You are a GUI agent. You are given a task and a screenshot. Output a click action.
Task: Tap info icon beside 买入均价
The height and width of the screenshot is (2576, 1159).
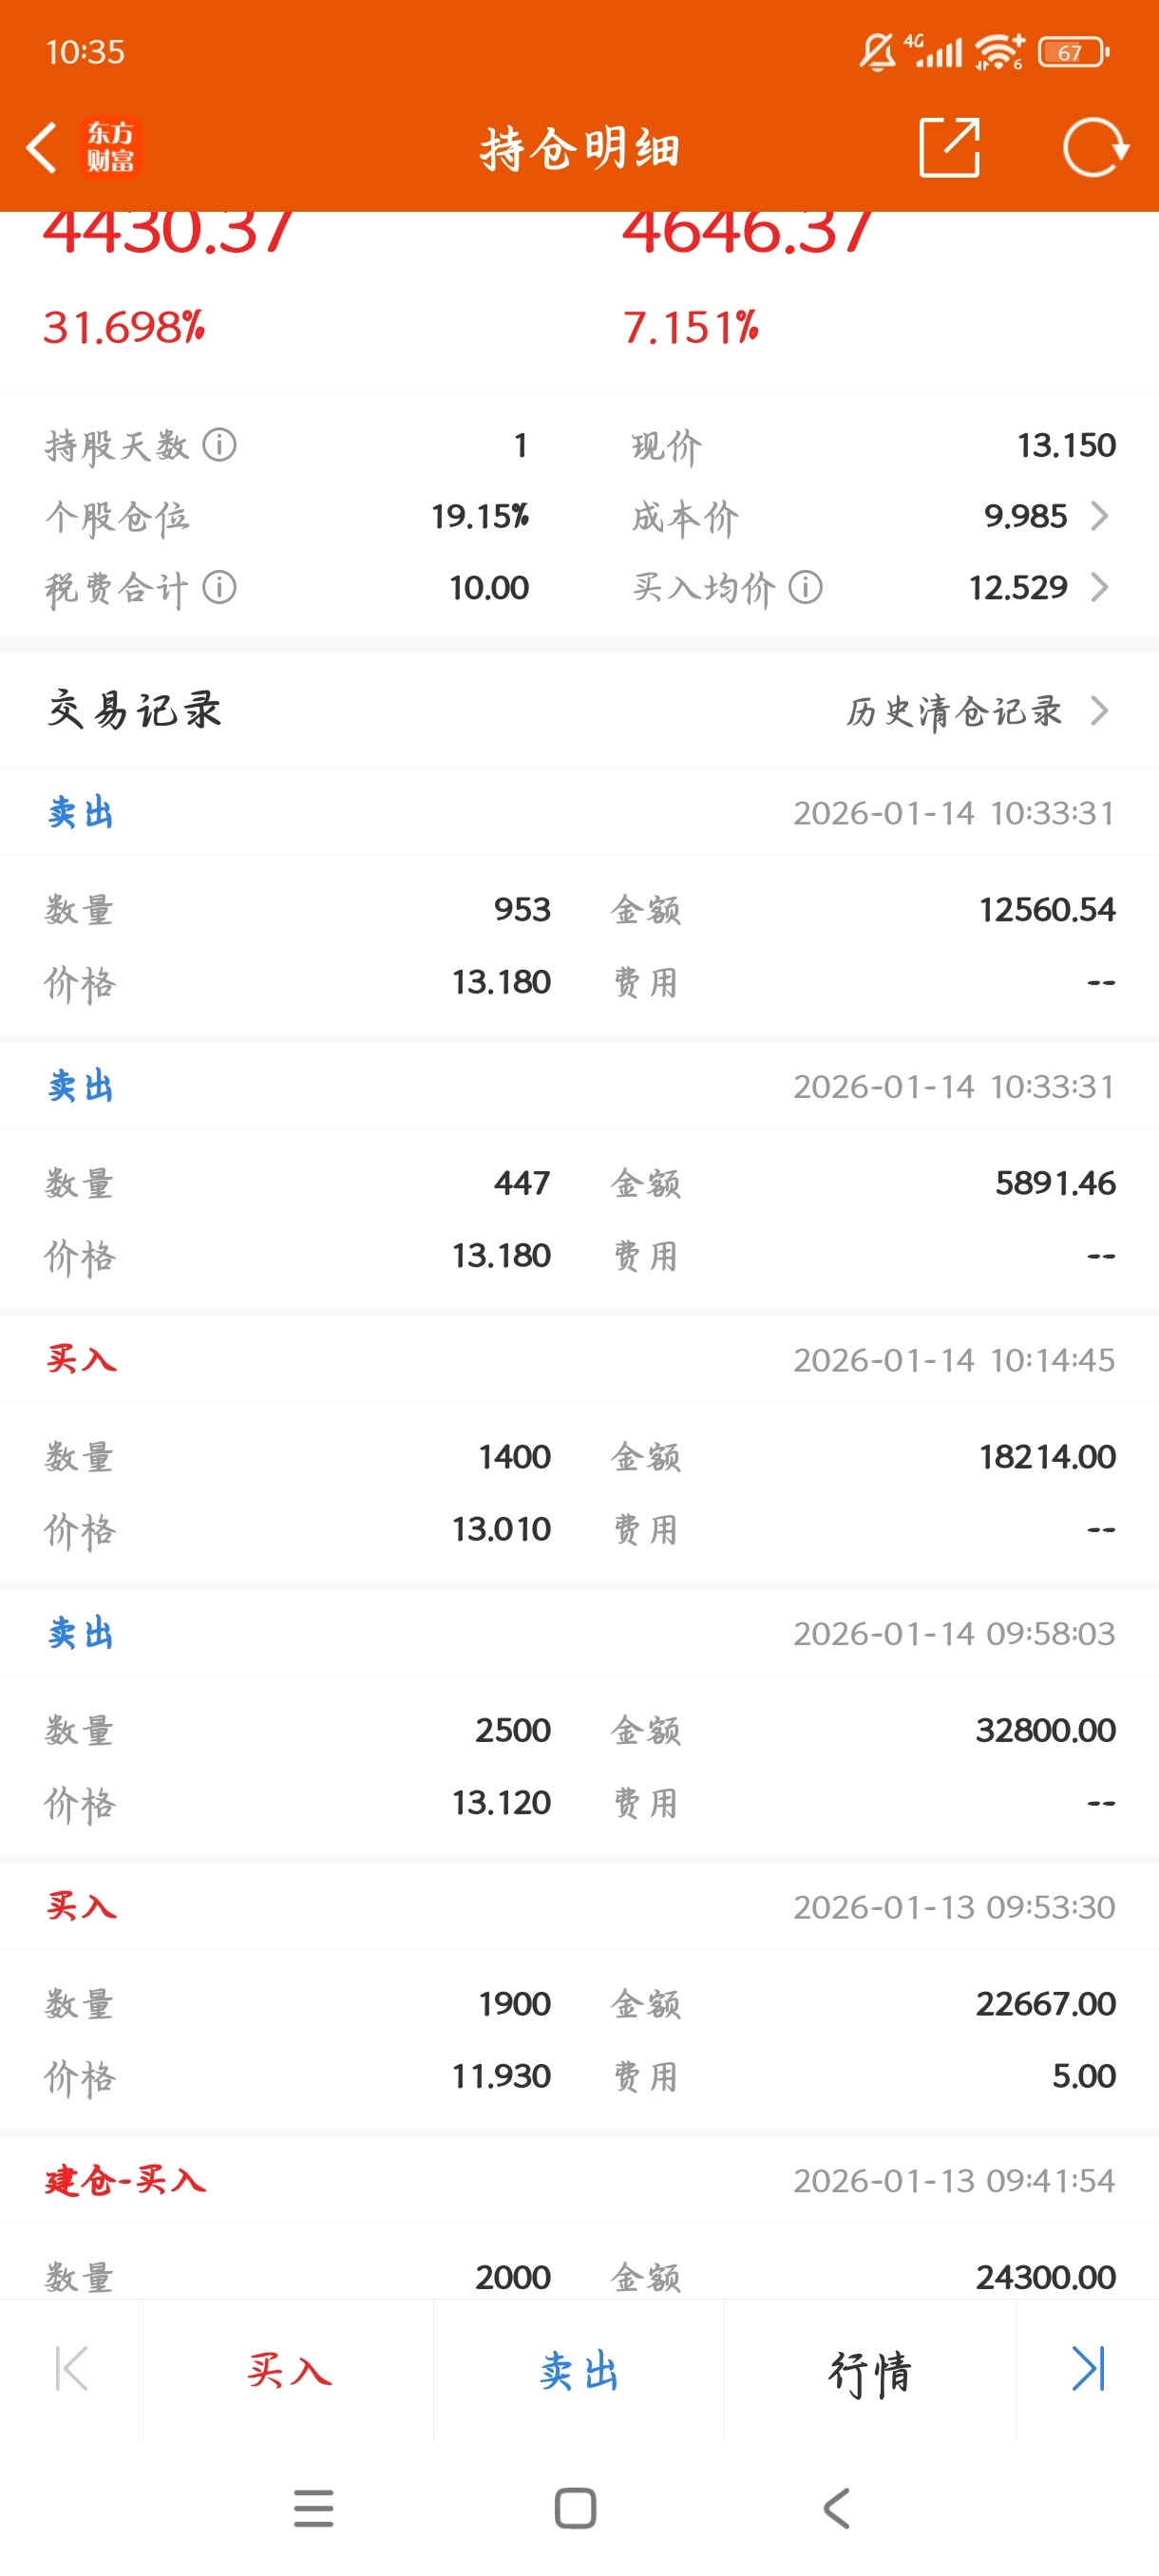pyautogui.click(x=805, y=588)
